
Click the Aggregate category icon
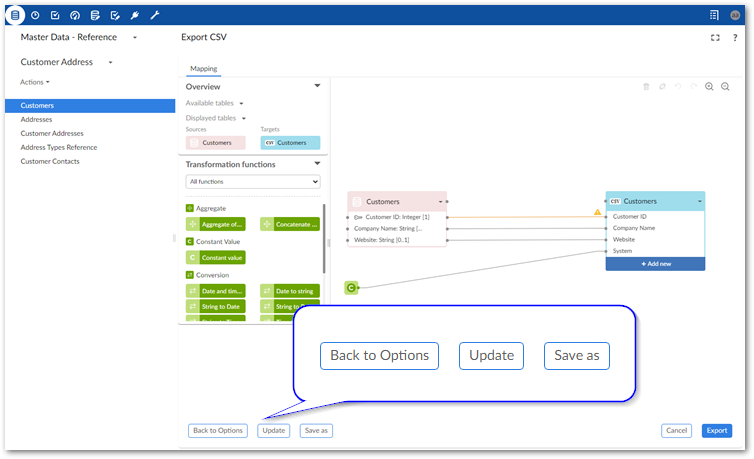[x=189, y=208]
